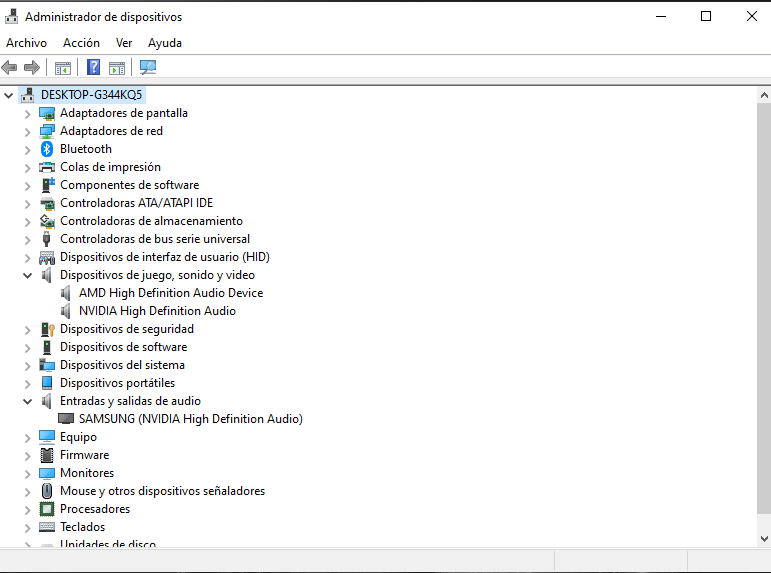Click the scrollbar down arrow

[764, 539]
